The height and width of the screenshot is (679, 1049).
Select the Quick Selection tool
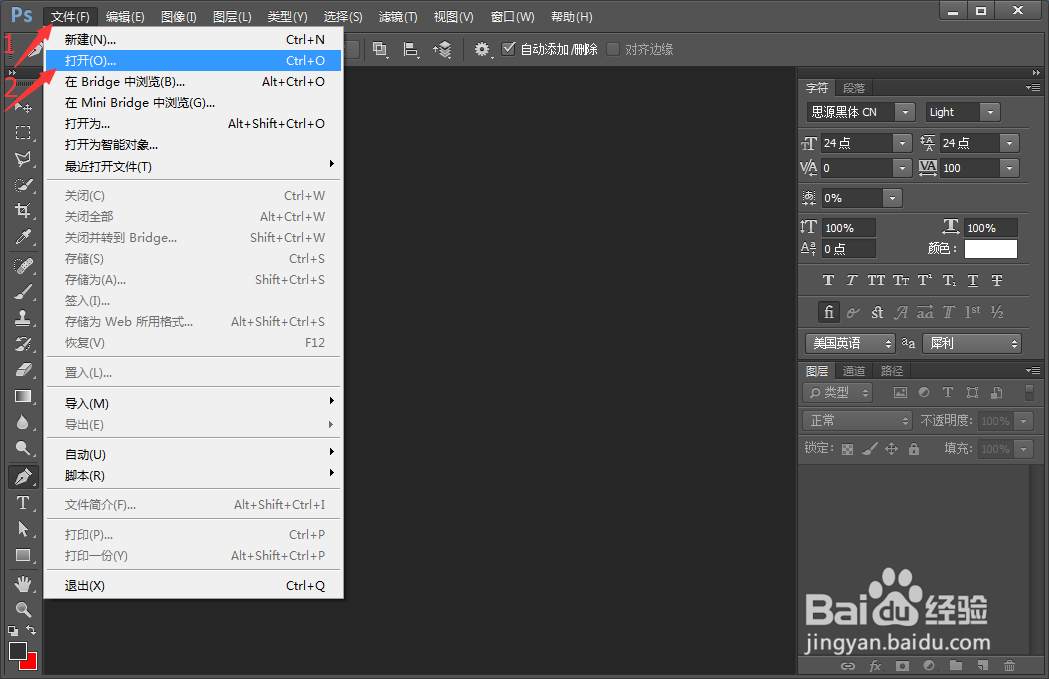pos(23,185)
